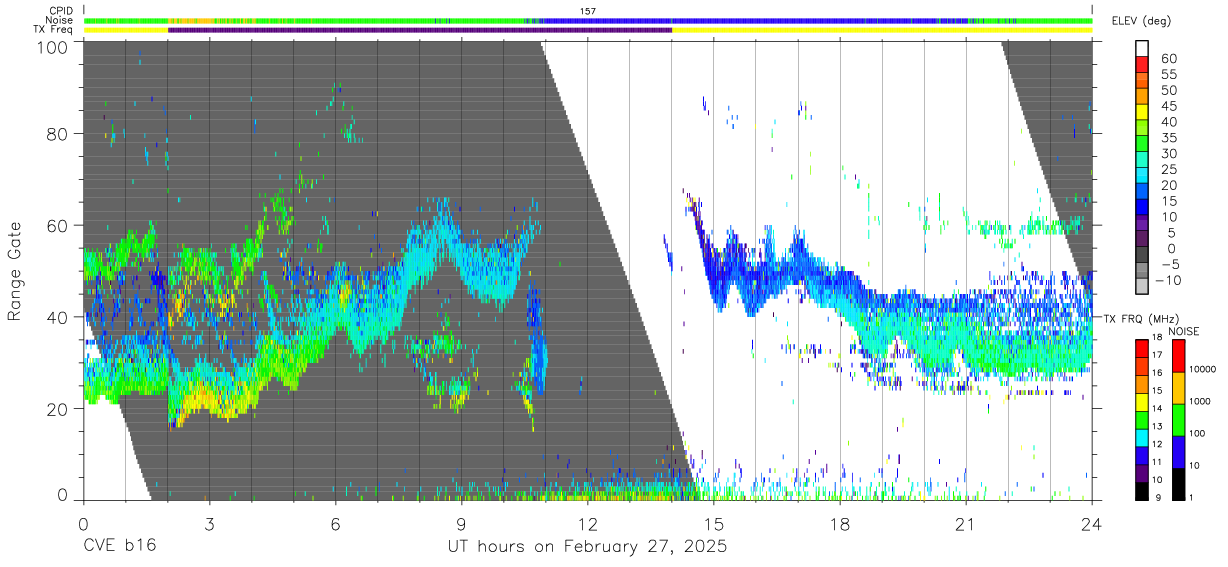Click the '1' tick on NOISE colorbar
Screen dimensions: 1228x567
pyautogui.click(x=1191, y=498)
